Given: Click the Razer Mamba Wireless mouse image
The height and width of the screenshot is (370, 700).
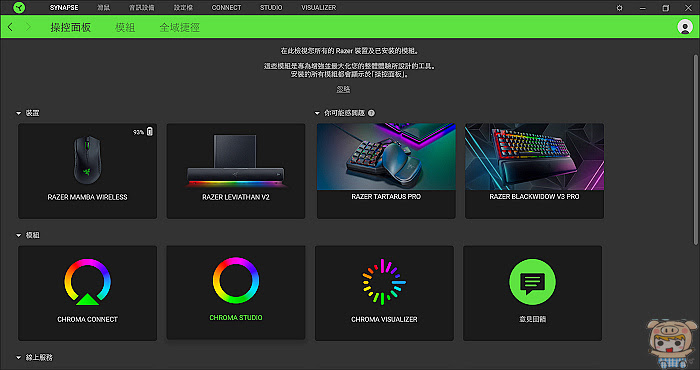Looking at the screenshot, I should click(88, 160).
